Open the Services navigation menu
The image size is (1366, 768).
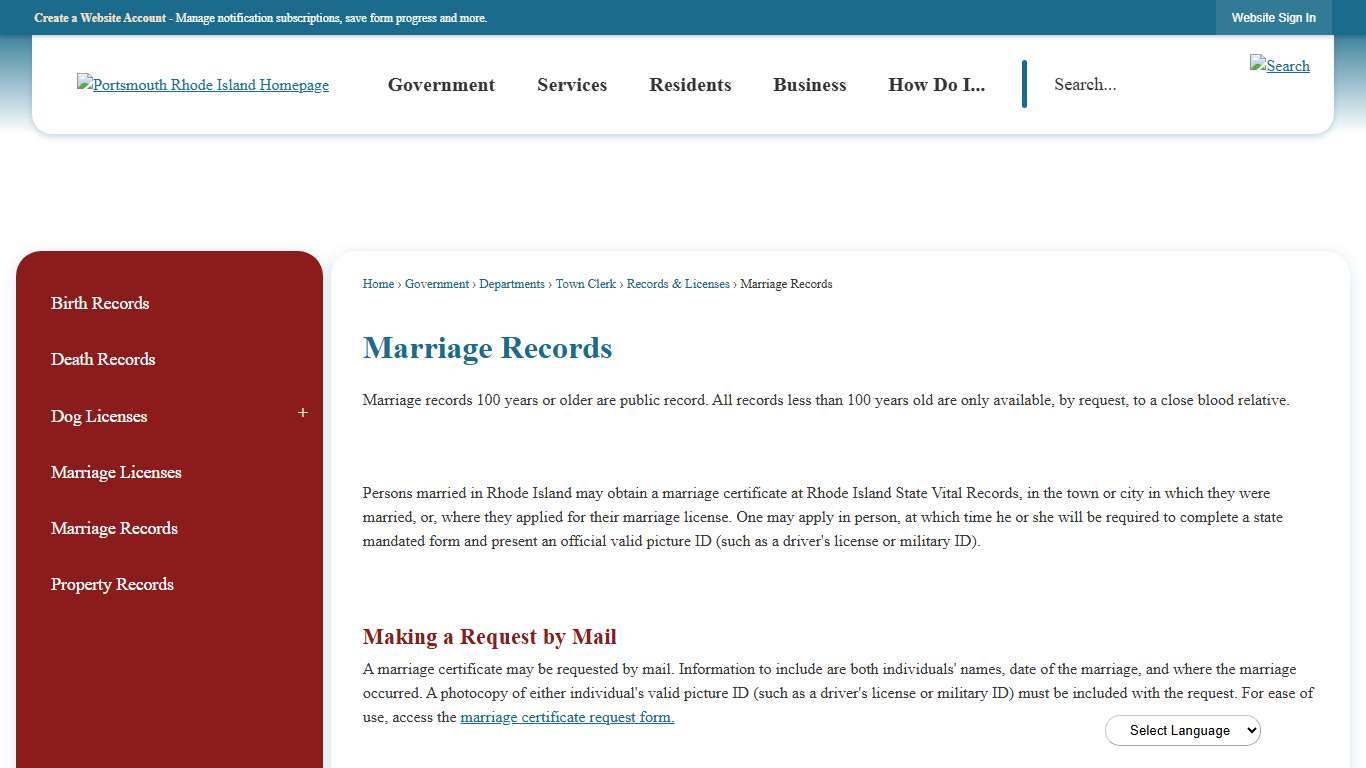[572, 85]
